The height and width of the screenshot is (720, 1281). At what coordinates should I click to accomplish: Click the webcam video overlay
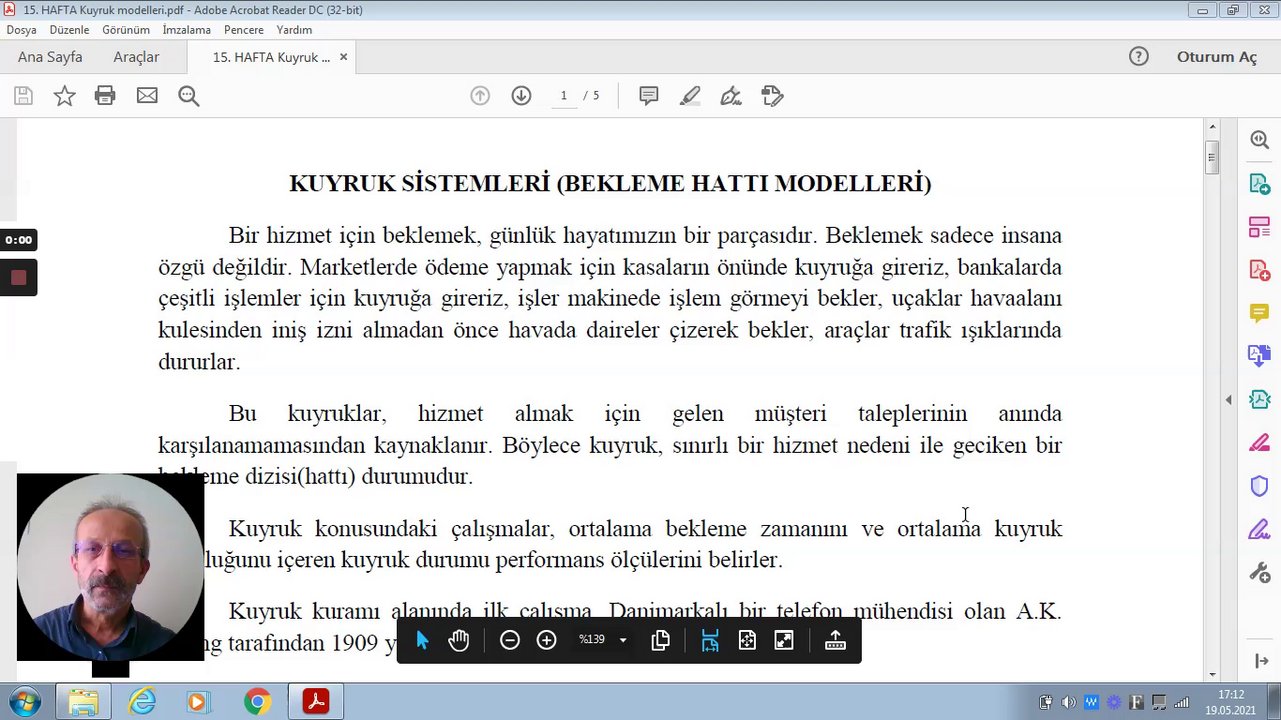(110, 567)
